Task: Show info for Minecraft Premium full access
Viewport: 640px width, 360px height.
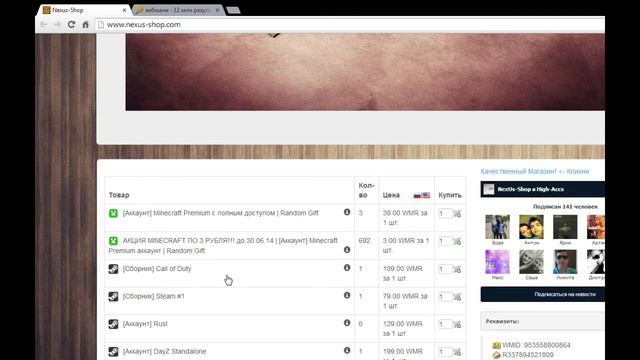Action: 347,212
